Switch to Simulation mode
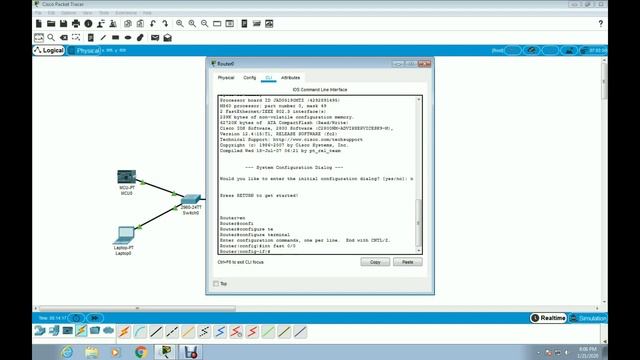 pyautogui.click(x=588, y=318)
